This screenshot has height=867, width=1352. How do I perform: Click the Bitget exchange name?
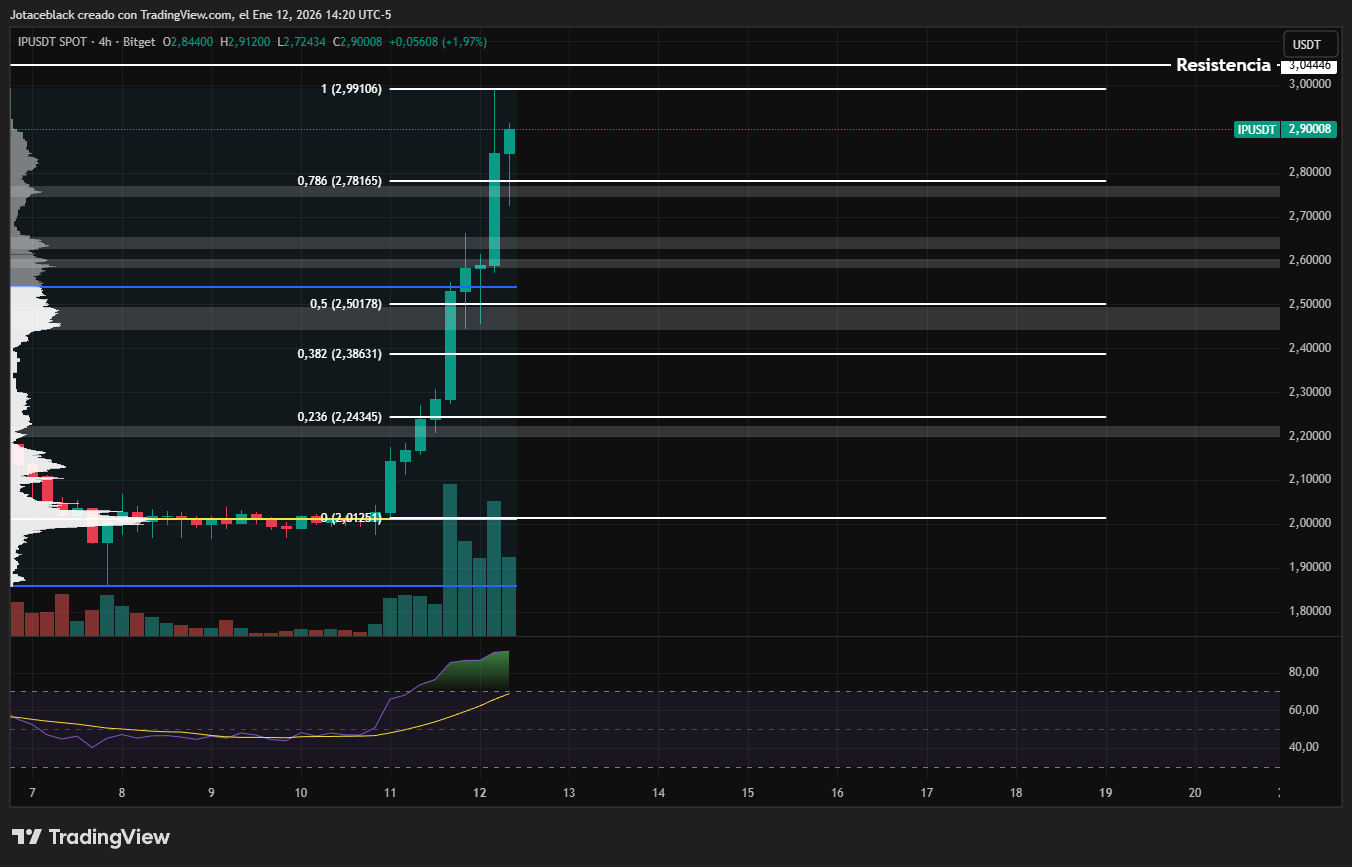(x=138, y=42)
